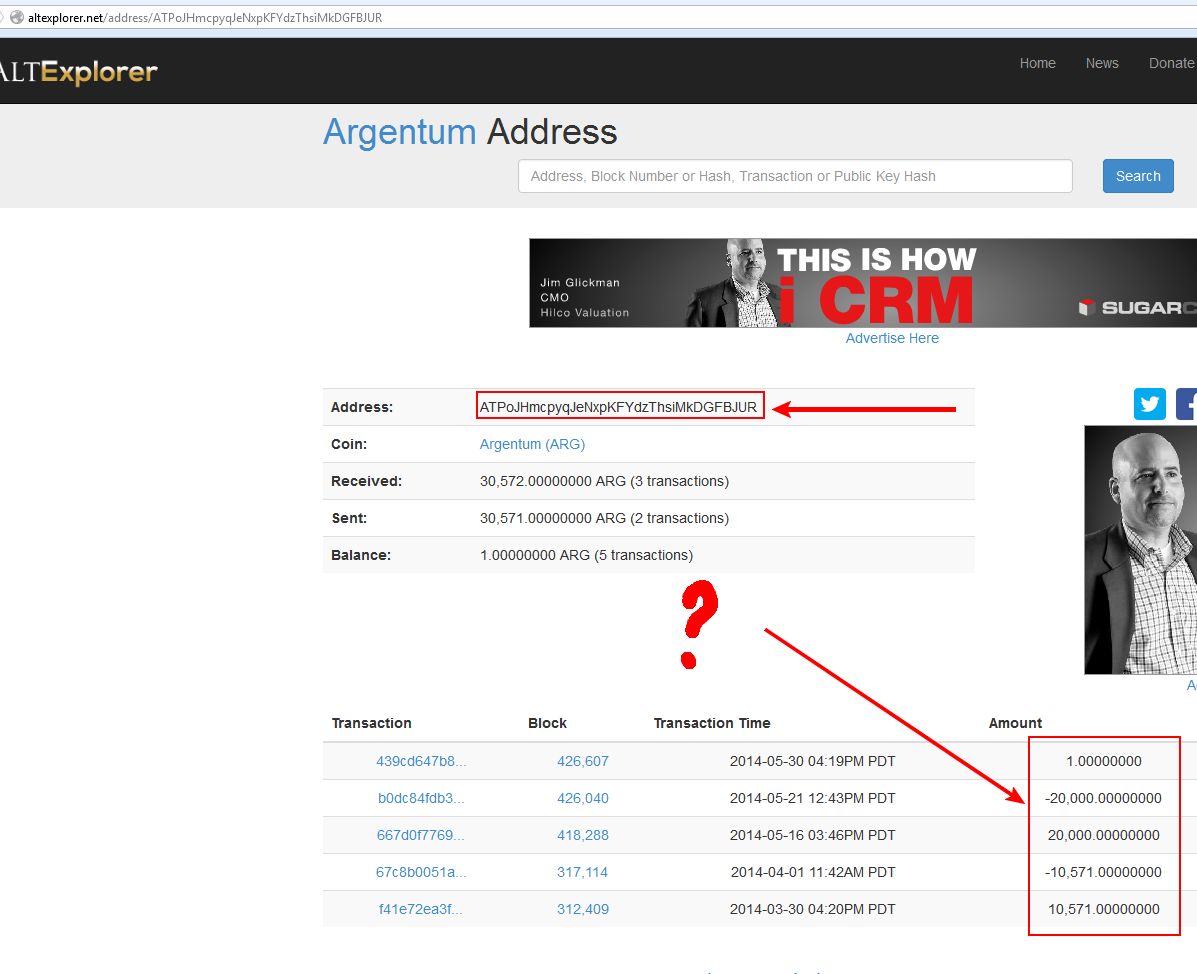Click the ALTExplorer logo

tap(78, 72)
